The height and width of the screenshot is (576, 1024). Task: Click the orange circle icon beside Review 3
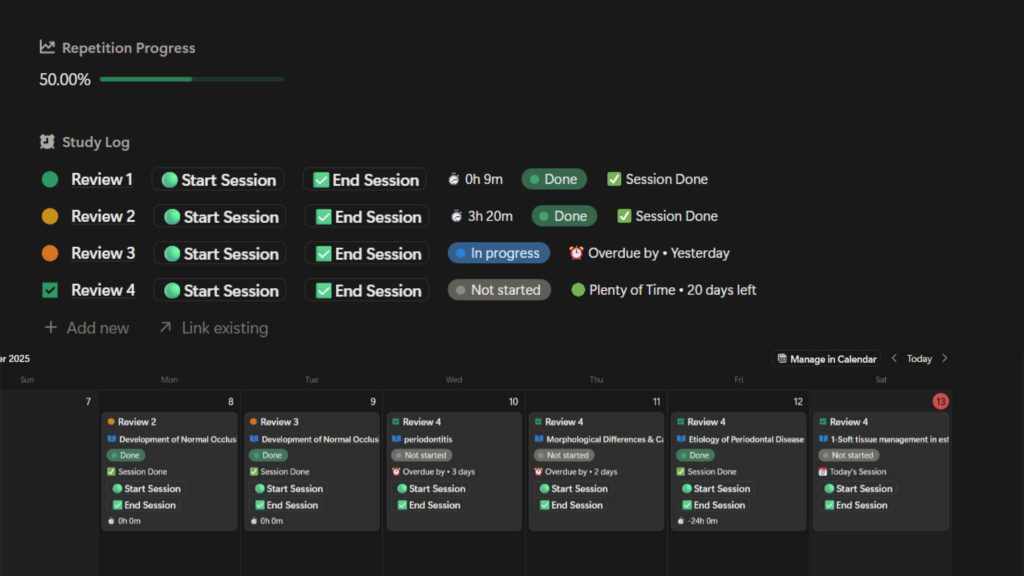pos(50,254)
